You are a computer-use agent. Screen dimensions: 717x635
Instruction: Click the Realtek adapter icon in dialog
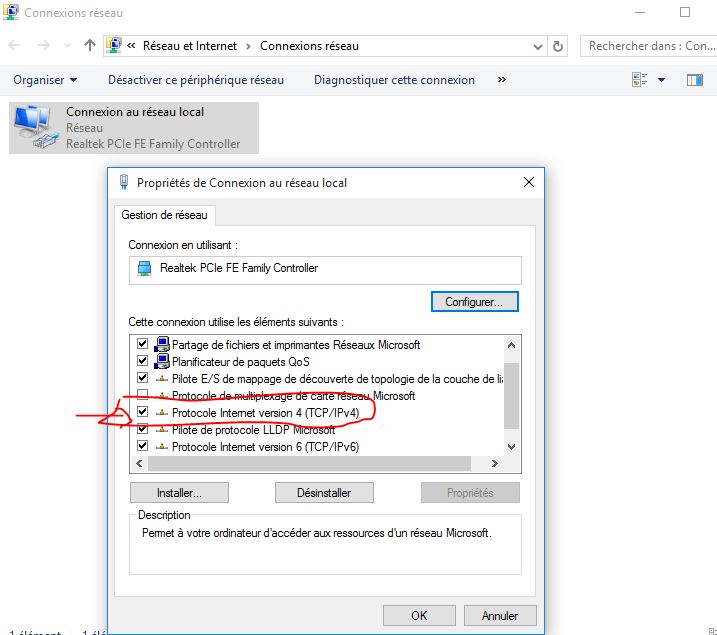[144, 268]
